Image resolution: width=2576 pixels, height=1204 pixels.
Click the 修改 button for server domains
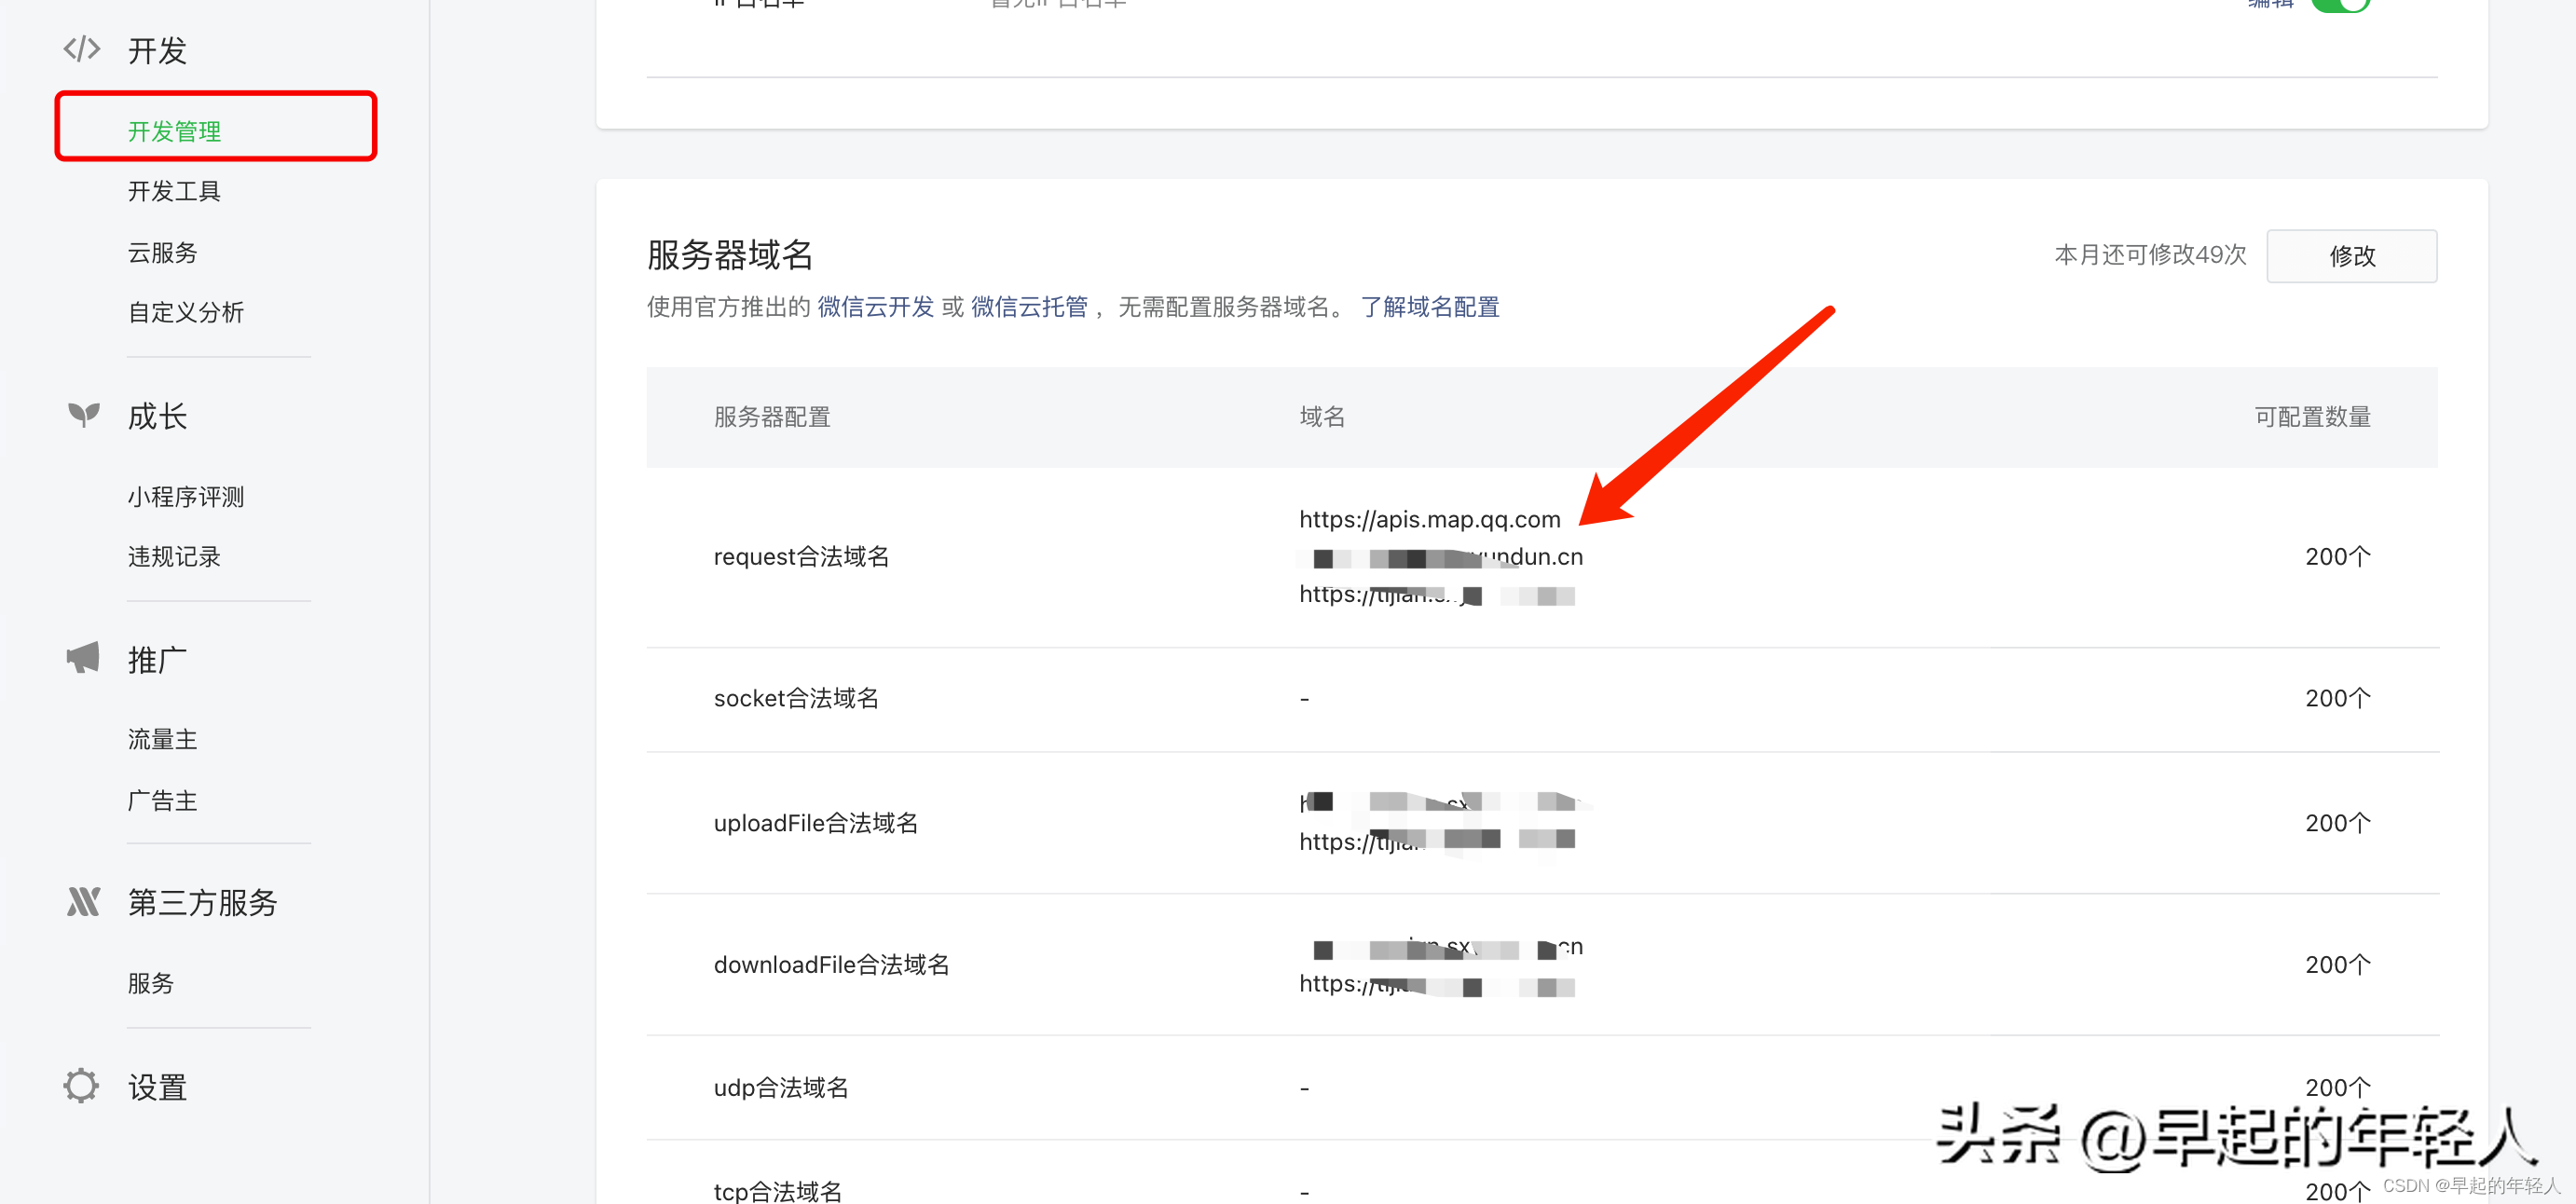[x=2351, y=256]
